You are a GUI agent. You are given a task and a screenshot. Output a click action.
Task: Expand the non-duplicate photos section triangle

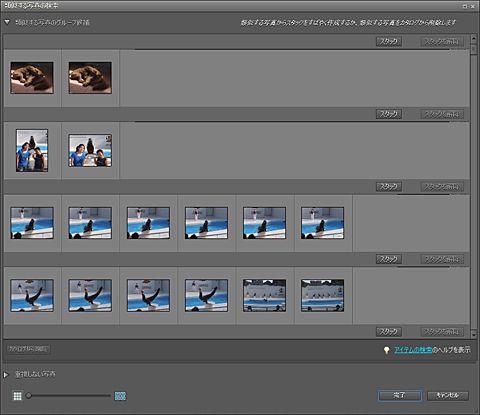(6, 375)
